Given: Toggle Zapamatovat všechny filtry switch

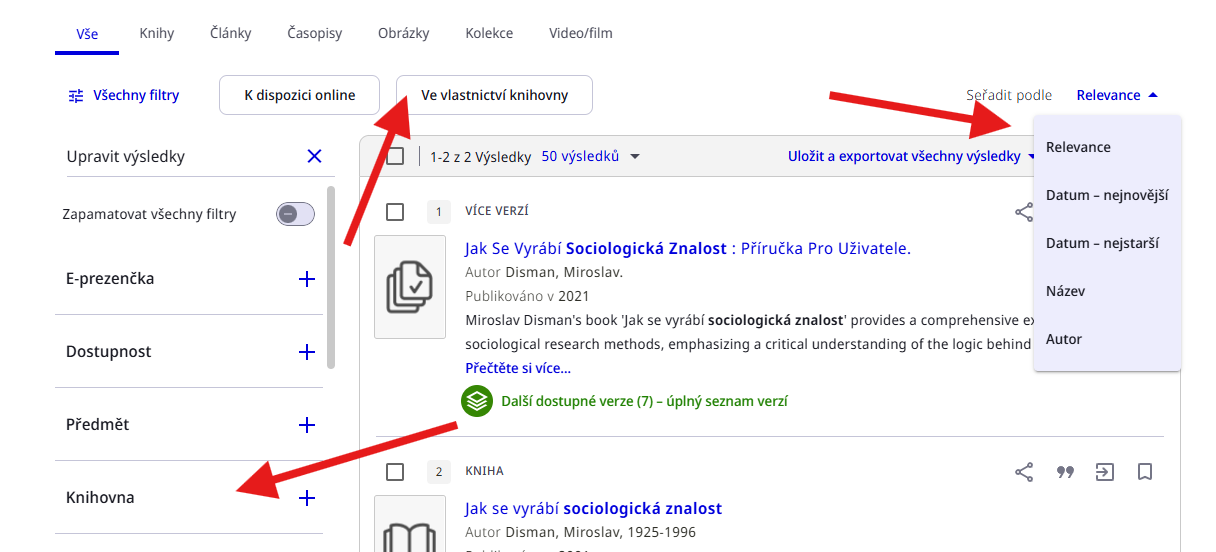Looking at the screenshot, I should 295,214.
